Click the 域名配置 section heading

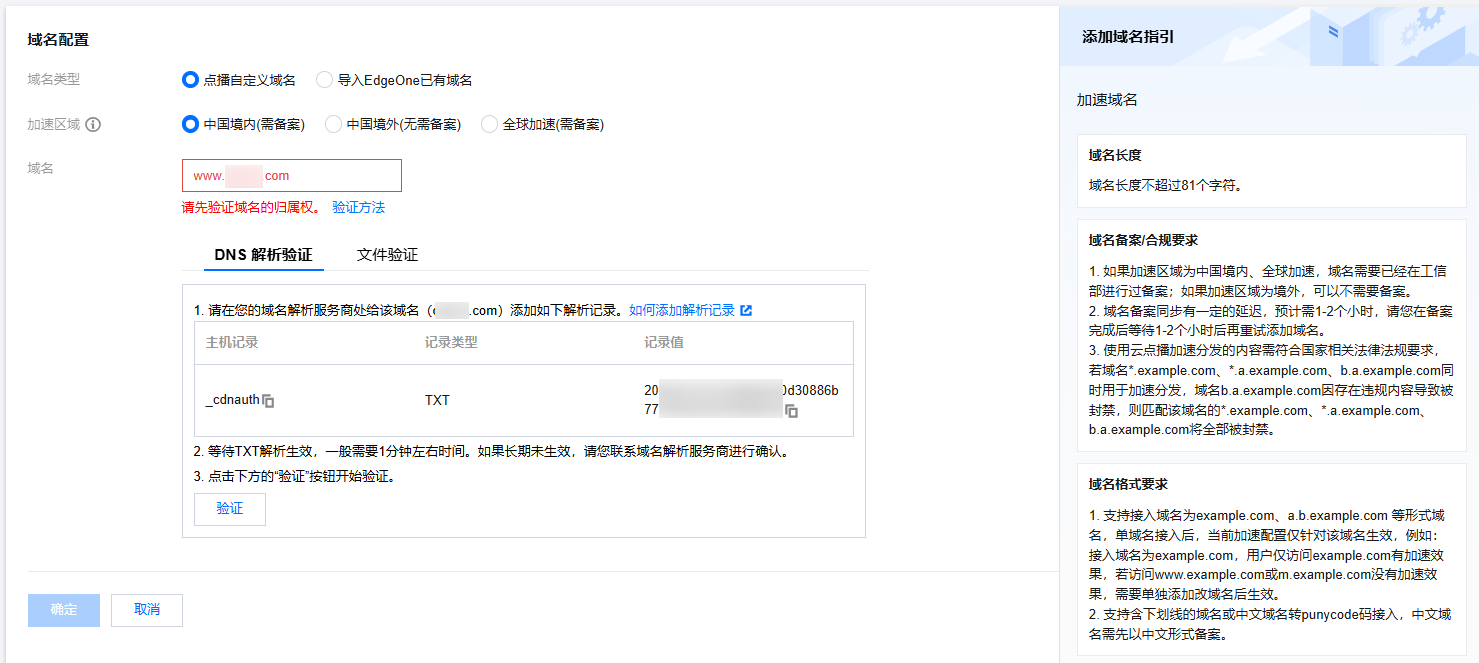pyautogui.click(x=58, y=40)
